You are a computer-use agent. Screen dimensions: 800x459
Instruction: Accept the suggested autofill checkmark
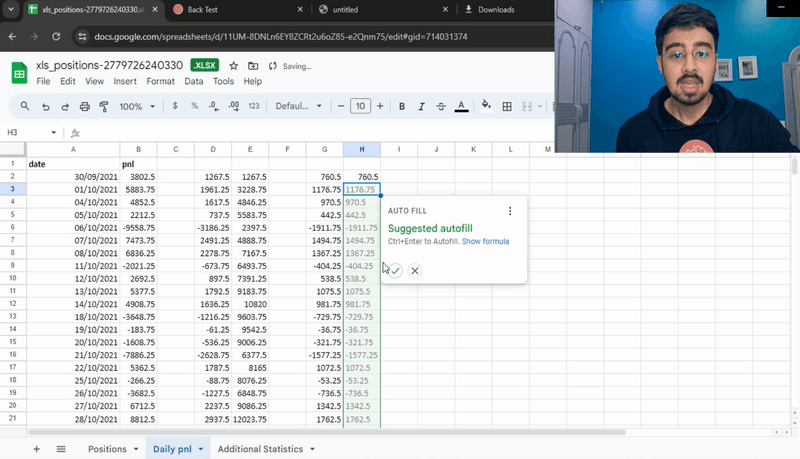pyautogui.click(x=396, y=270)
